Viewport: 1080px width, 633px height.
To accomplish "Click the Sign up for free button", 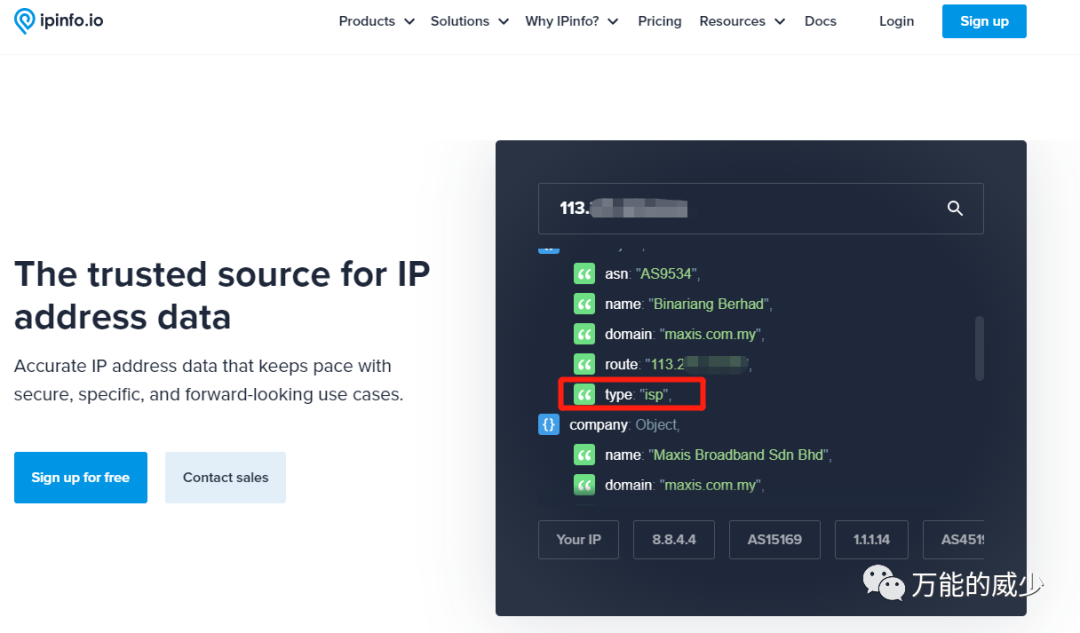I will pos(81,477).
